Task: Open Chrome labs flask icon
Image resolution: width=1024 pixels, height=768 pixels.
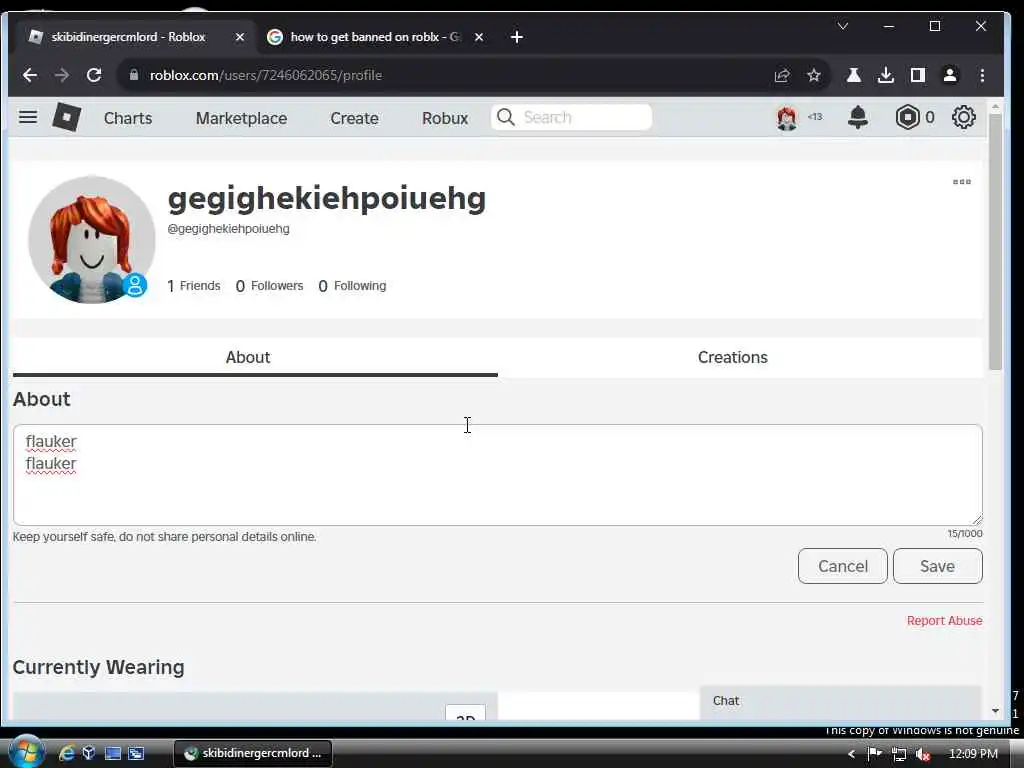Action: click(854, 75)
